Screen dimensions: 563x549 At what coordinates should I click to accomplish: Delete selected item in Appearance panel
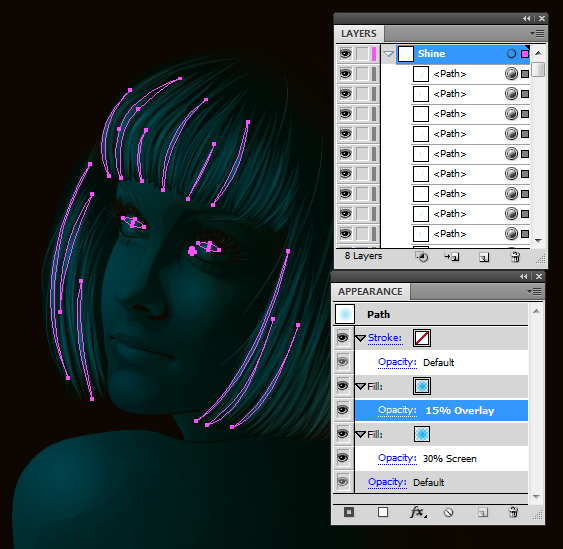513,512
